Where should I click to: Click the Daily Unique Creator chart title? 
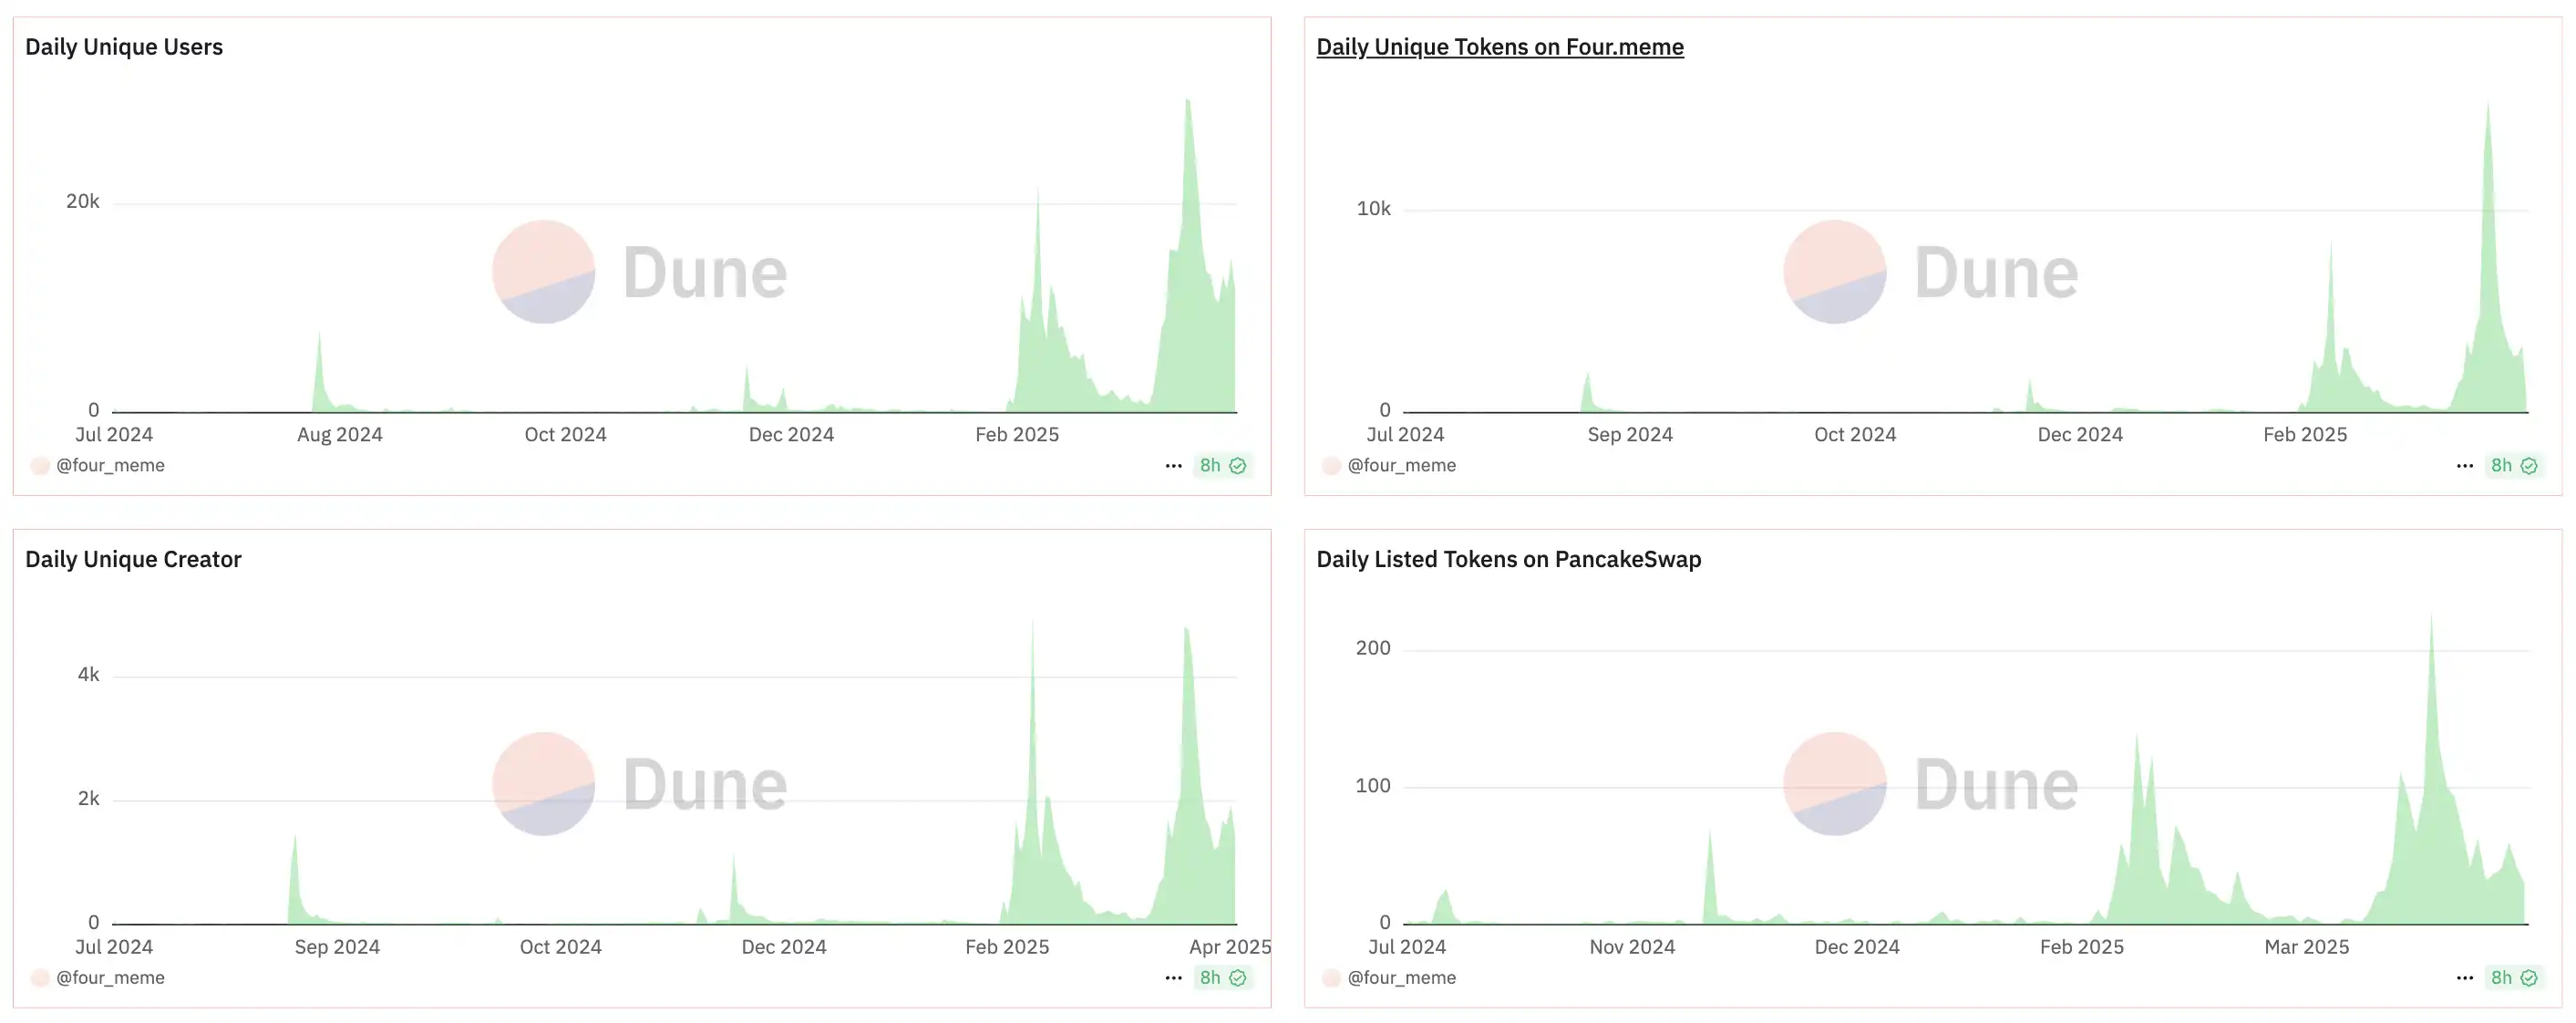pyautogui.click(x=133, y=559)
